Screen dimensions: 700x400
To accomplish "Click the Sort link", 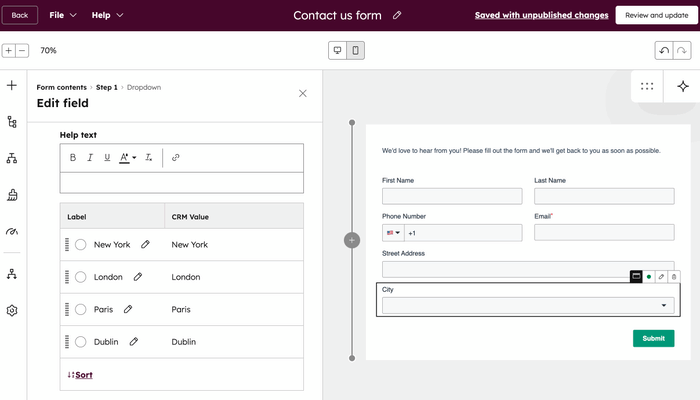I will click(x=82, y=375).
